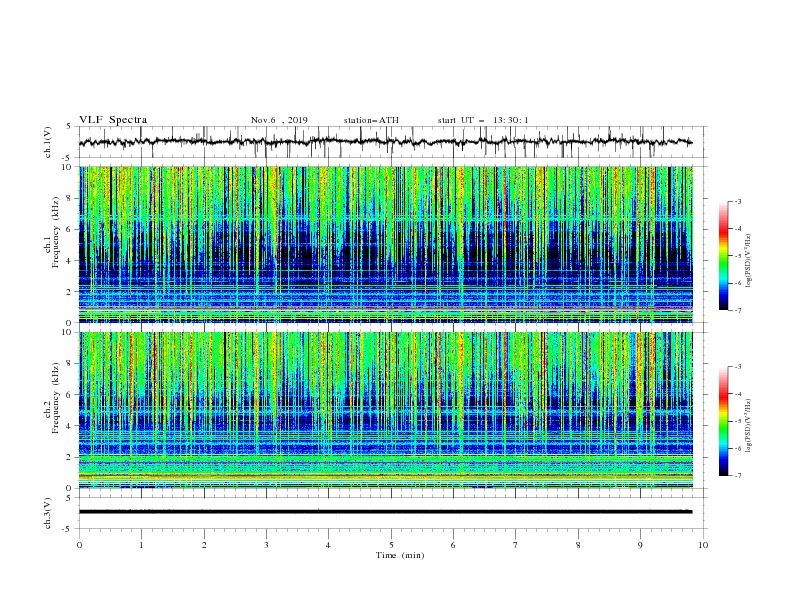The image size is (792, 612).
Task: Click the "-3" label on ch.2 colorbar
Action: [x=737, y=367]
